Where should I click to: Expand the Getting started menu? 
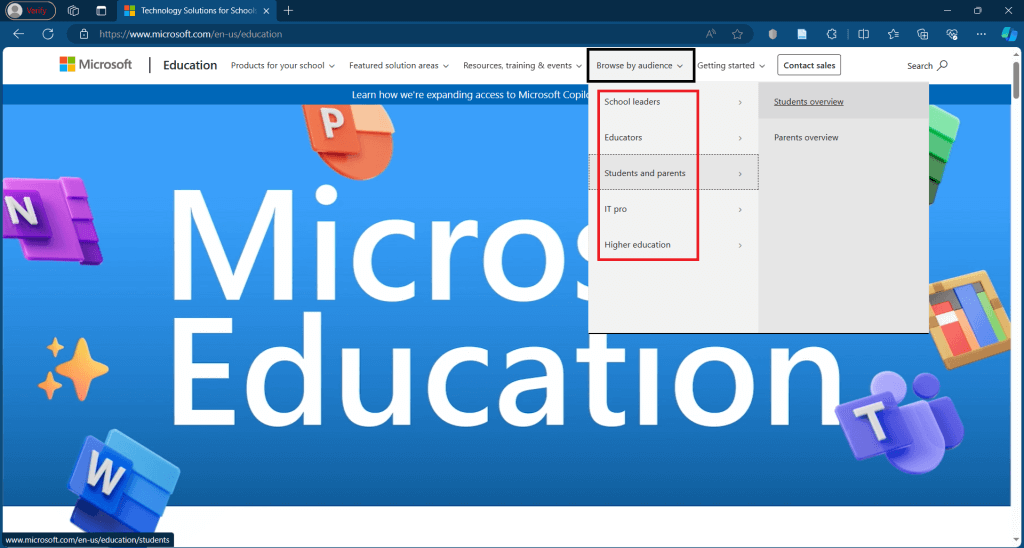pos(731,65)
